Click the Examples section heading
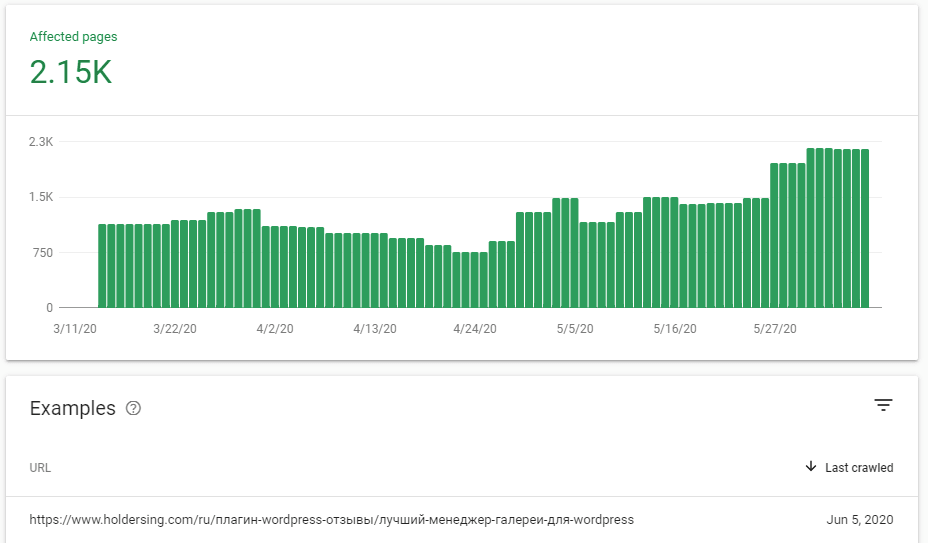This screenshot has height=543, width=928. coord(73,408)
